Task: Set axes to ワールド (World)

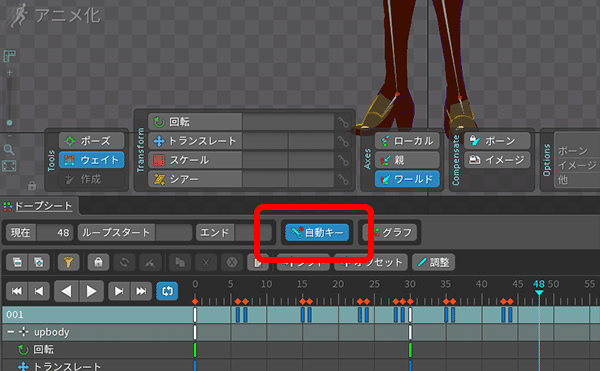Action: [407, 179]
